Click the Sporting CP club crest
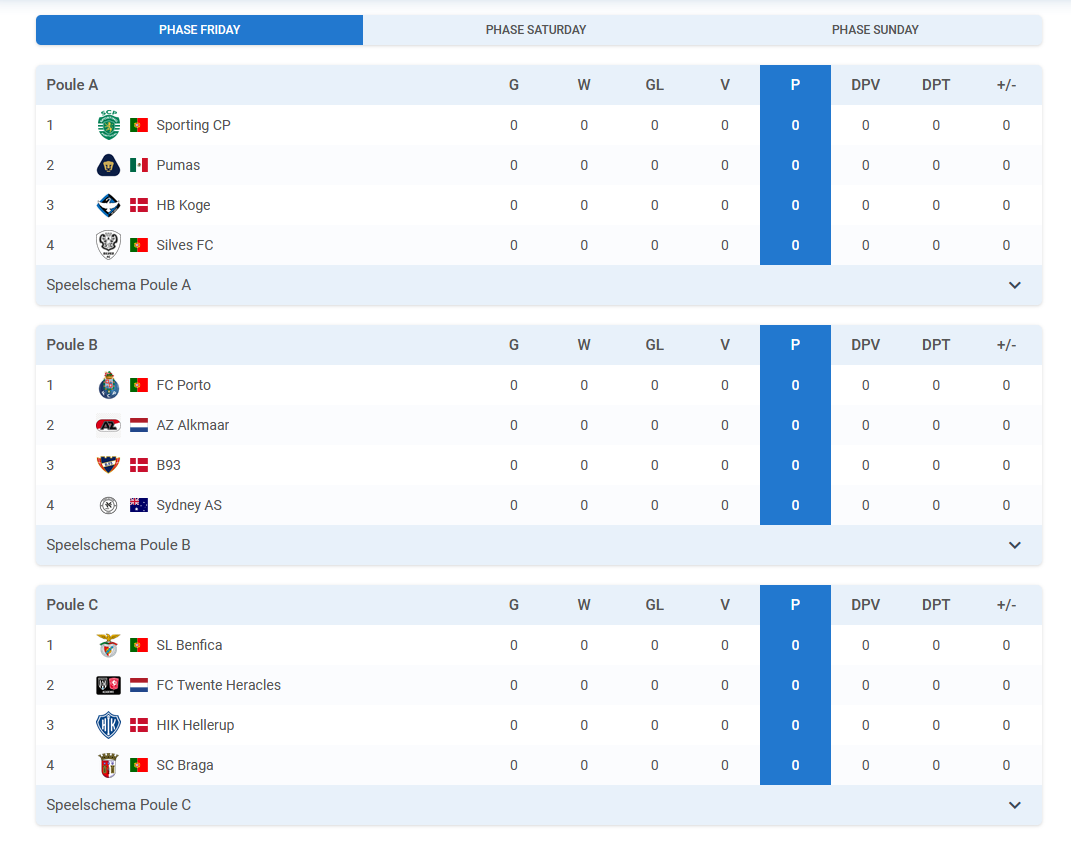Image resolution: width=1071 pixels, height=856 pixels. click(x=109, y=125)
